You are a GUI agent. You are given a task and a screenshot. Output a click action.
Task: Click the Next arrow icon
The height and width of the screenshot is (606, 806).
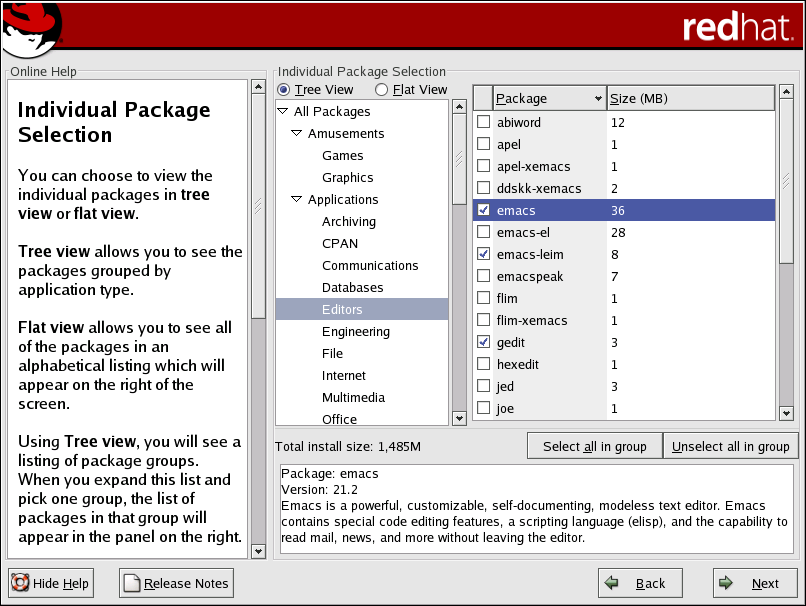pyautogui.click(x=729, y=583)
